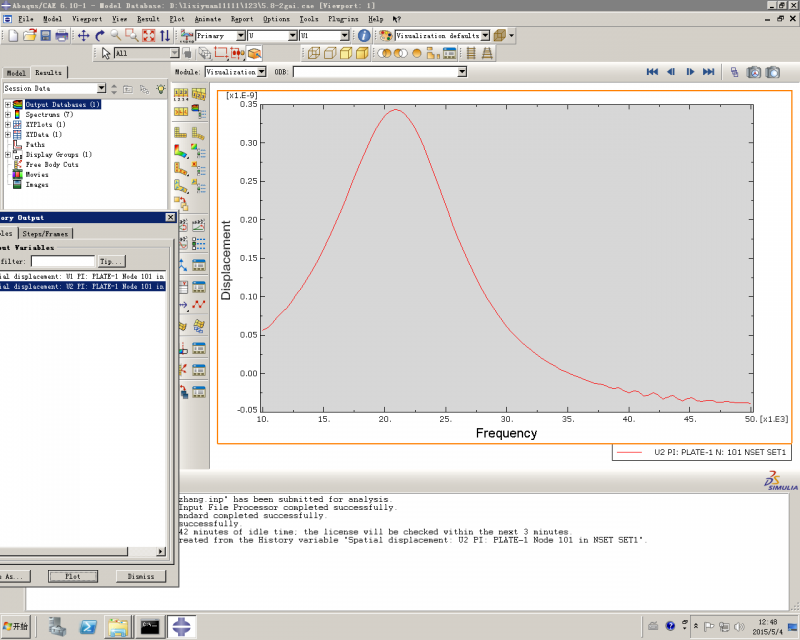
Task: Jump to the first frame button
Action: (x=652, y=72)
